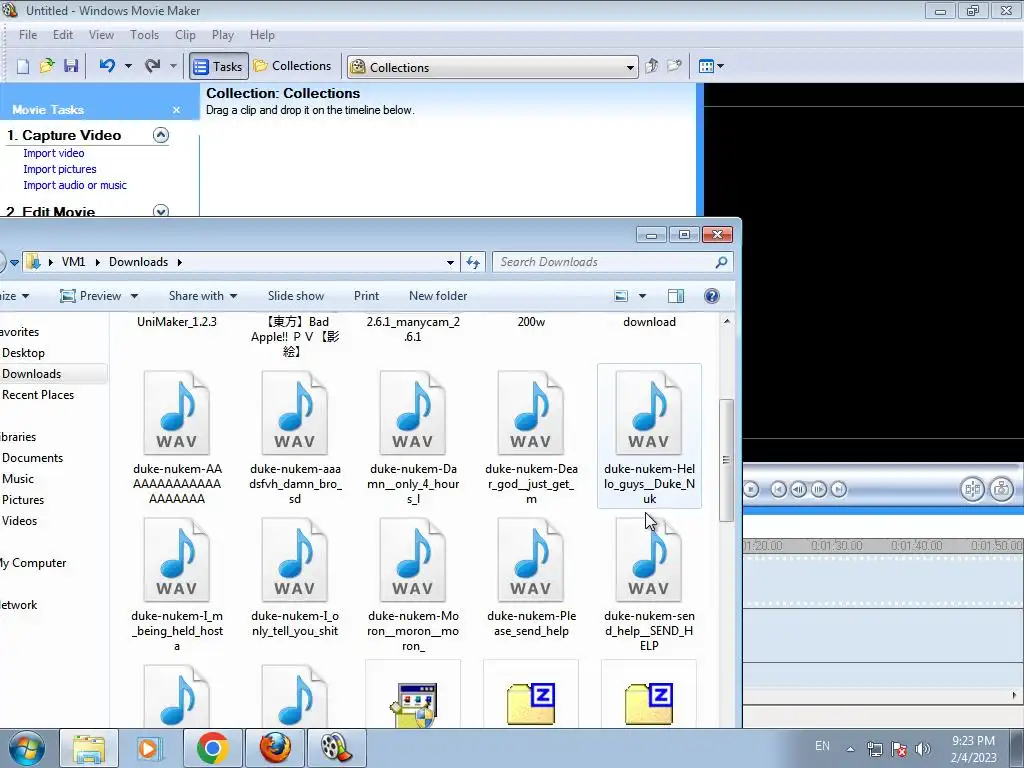The height and width of the screenshot is (768, 1024).
Task: Click the volume icon in system tray
Action: click(923, 748)
